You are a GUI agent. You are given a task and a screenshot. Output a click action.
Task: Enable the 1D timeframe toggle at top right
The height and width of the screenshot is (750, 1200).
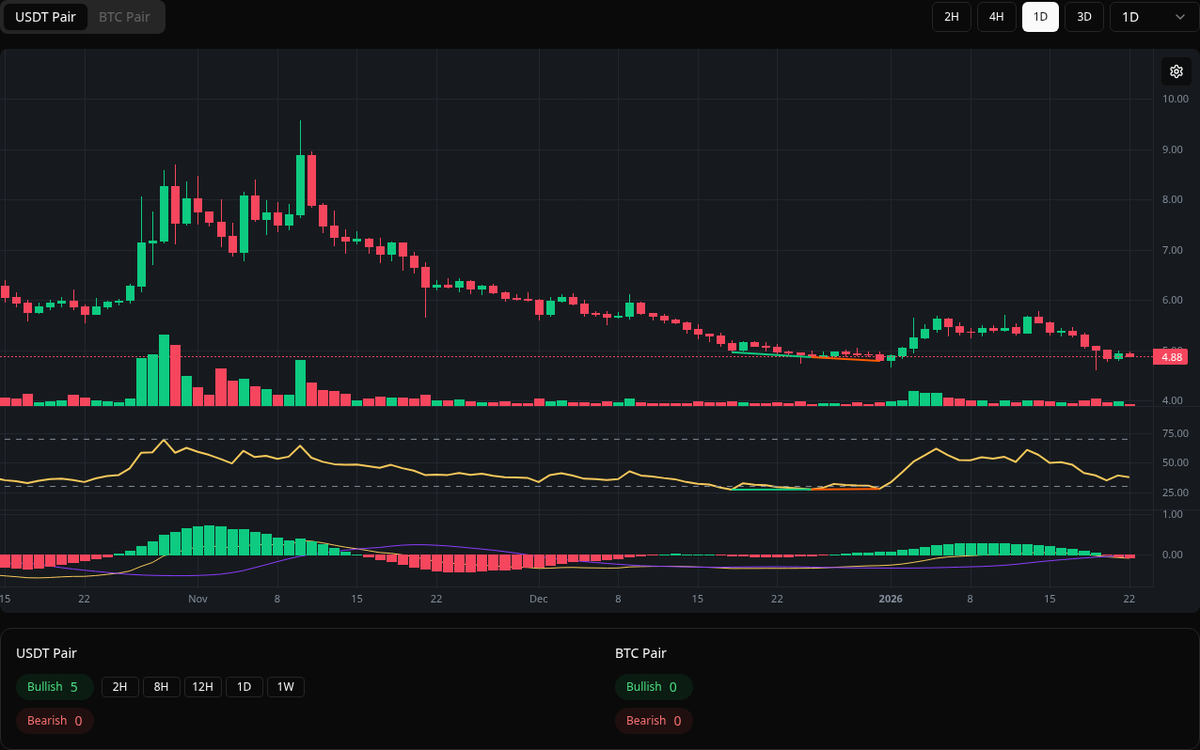tap(1040, 17)
